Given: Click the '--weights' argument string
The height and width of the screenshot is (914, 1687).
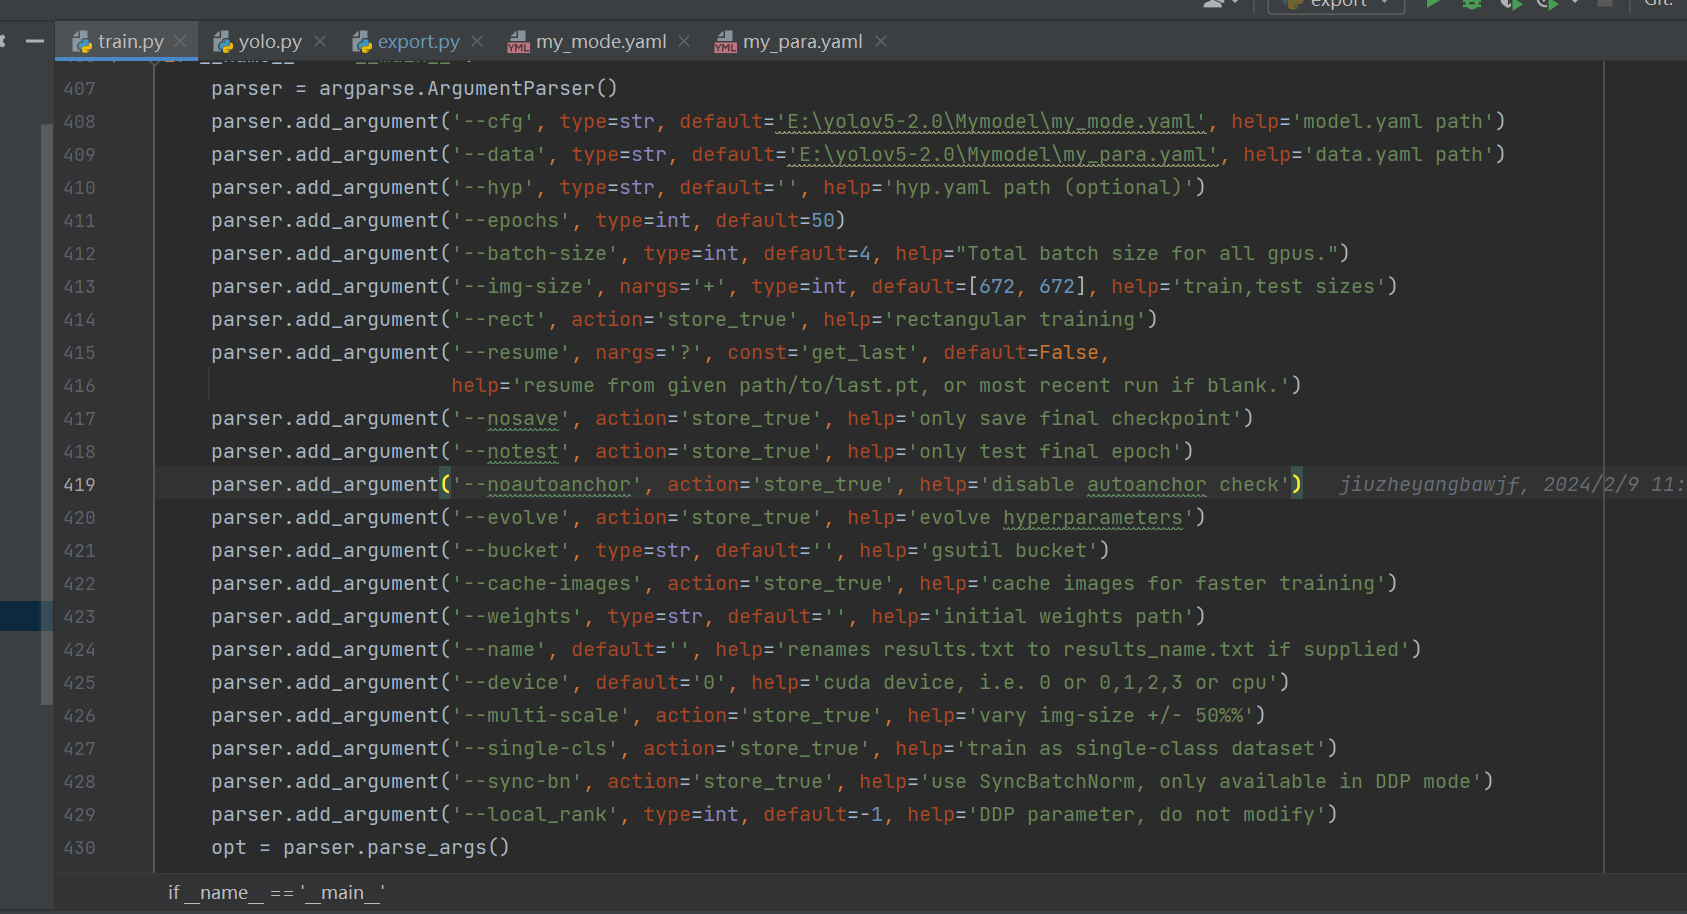Looking at the screenshot, I should click(517, 616).
